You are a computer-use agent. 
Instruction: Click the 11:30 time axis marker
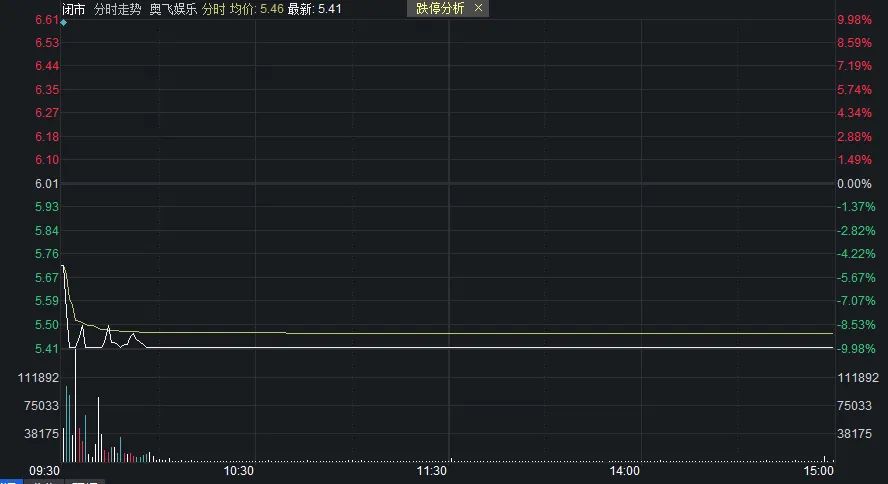point(431,470)
